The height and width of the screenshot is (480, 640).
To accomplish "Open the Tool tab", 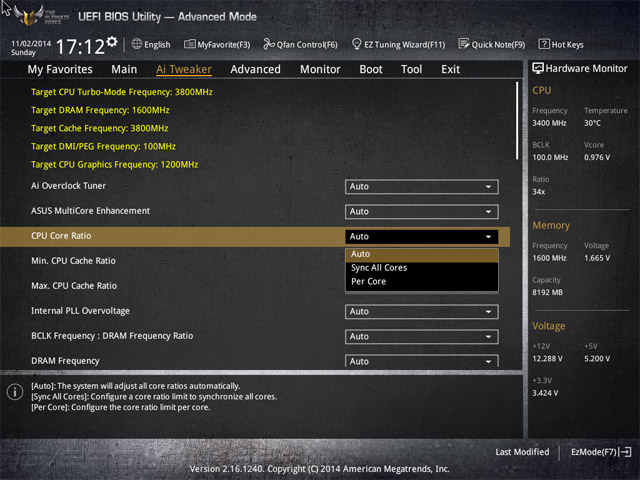I will coord(411,69).
